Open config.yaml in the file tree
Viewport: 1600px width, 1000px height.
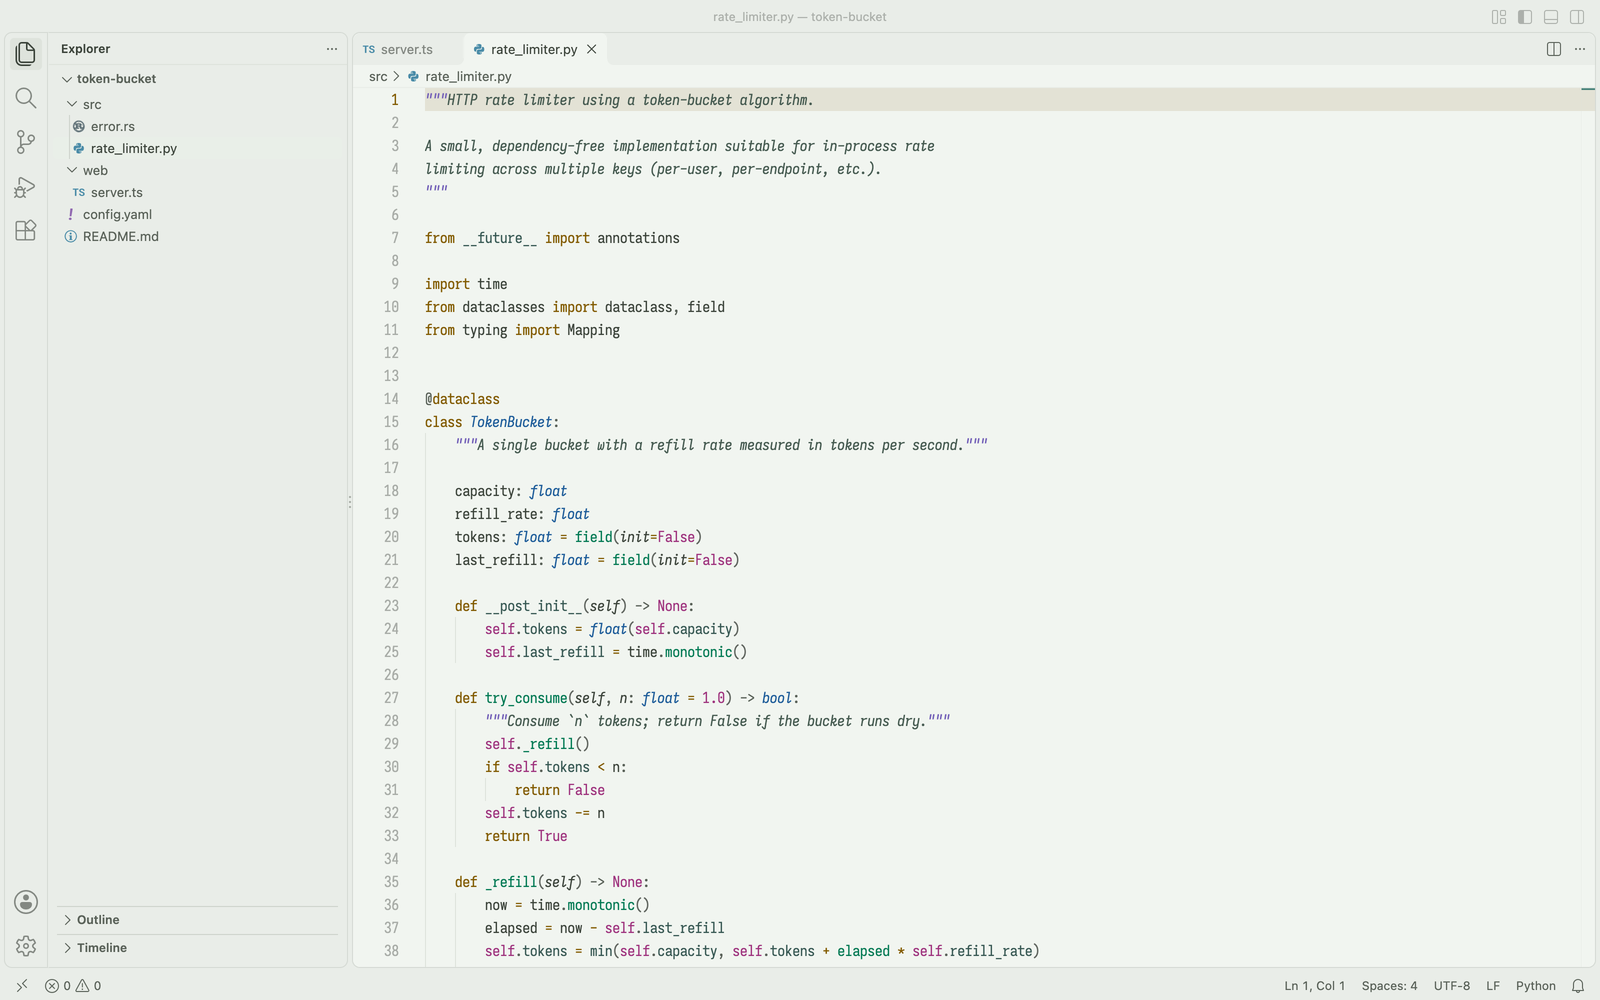[x=198, y=215]
